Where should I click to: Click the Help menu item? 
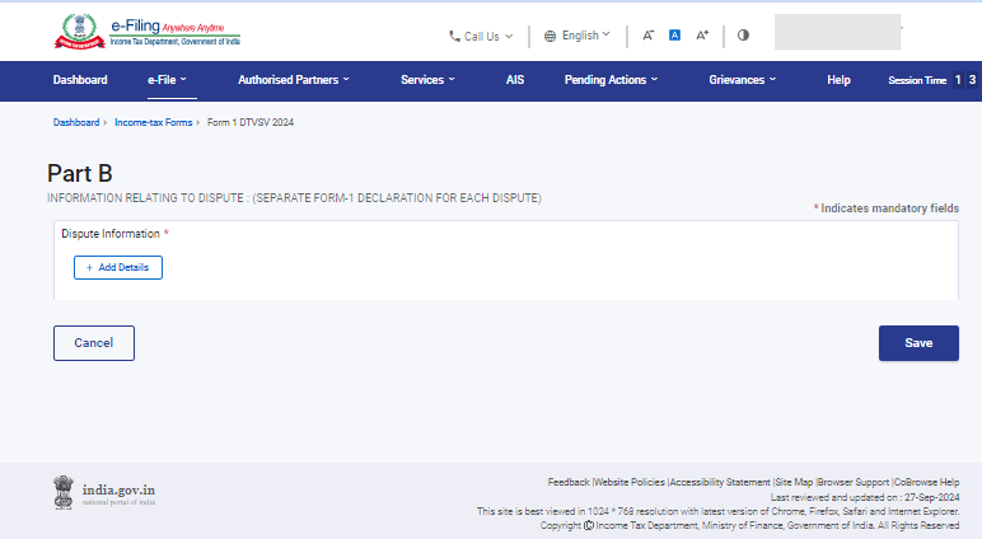839,80
